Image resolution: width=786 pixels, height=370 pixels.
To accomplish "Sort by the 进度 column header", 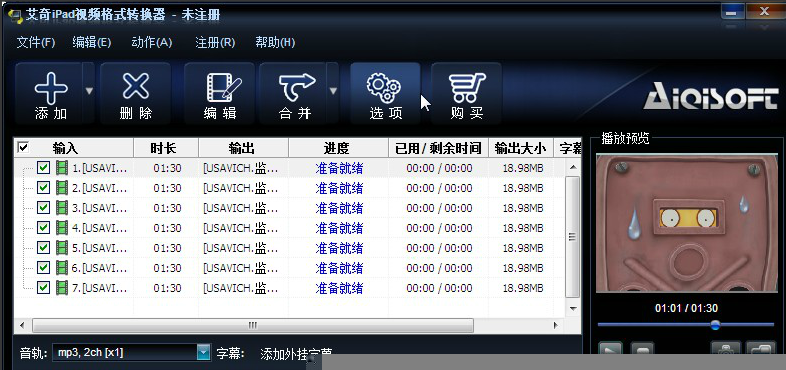I will (338, 148).
